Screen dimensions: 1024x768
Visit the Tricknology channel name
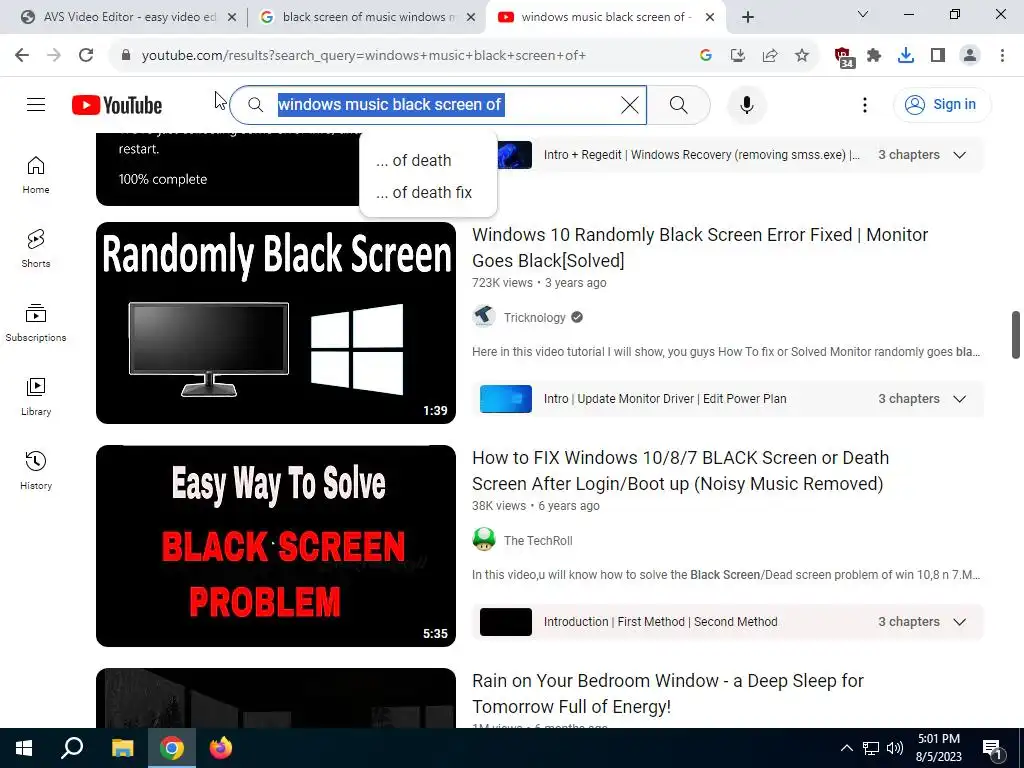[534, 317]
